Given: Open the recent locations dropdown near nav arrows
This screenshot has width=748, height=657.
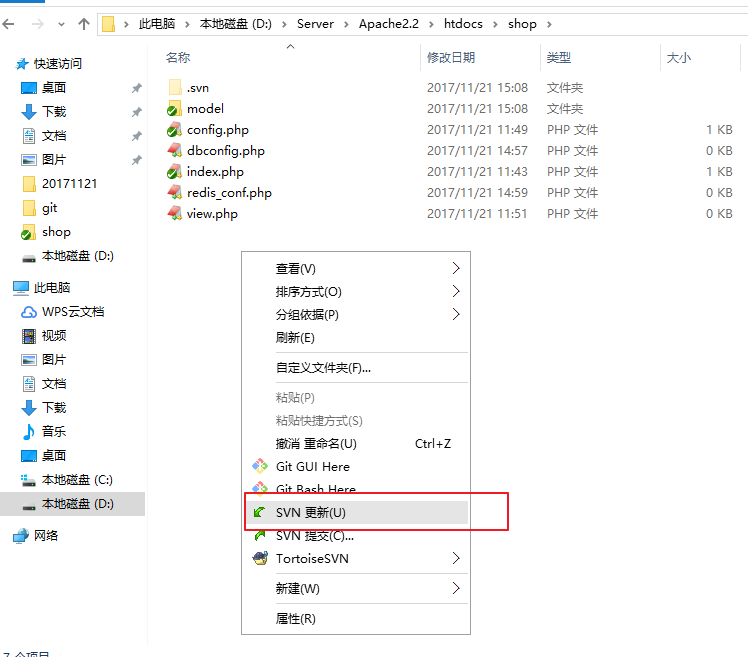Looking at the screenshot, I should [61, 23].
